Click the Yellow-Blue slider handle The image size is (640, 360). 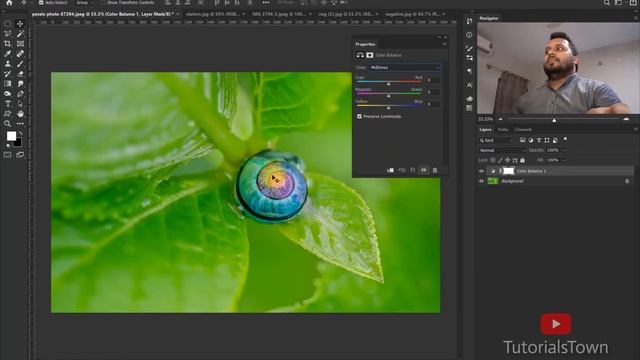click(389, 107)
